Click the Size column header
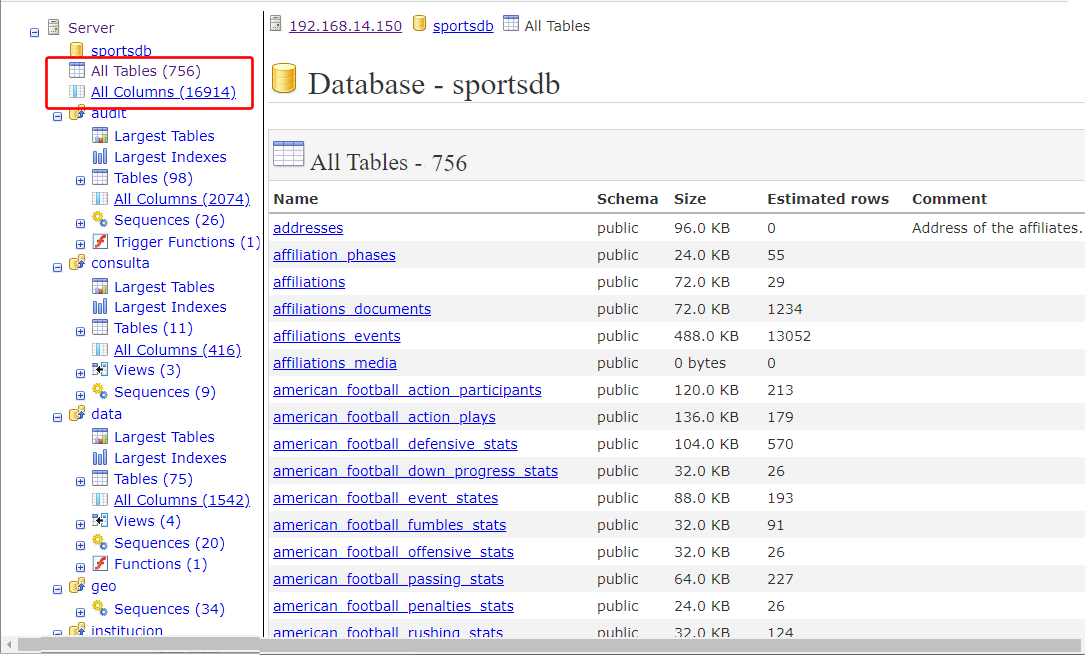 [x=690, y=199]
